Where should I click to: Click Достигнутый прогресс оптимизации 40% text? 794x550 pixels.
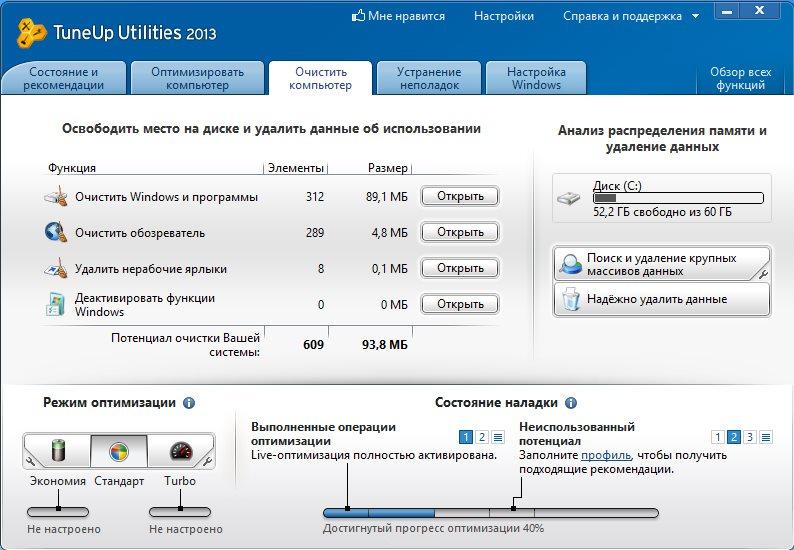[433, 528]
